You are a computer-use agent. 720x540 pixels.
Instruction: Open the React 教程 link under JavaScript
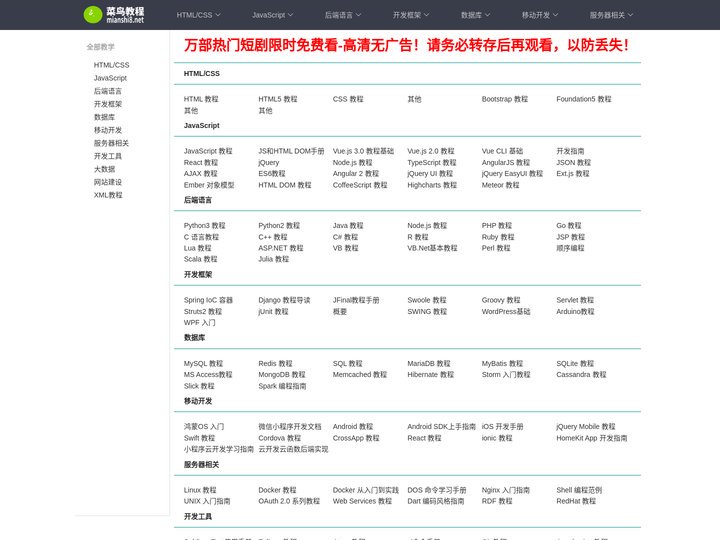pos(201,163)
